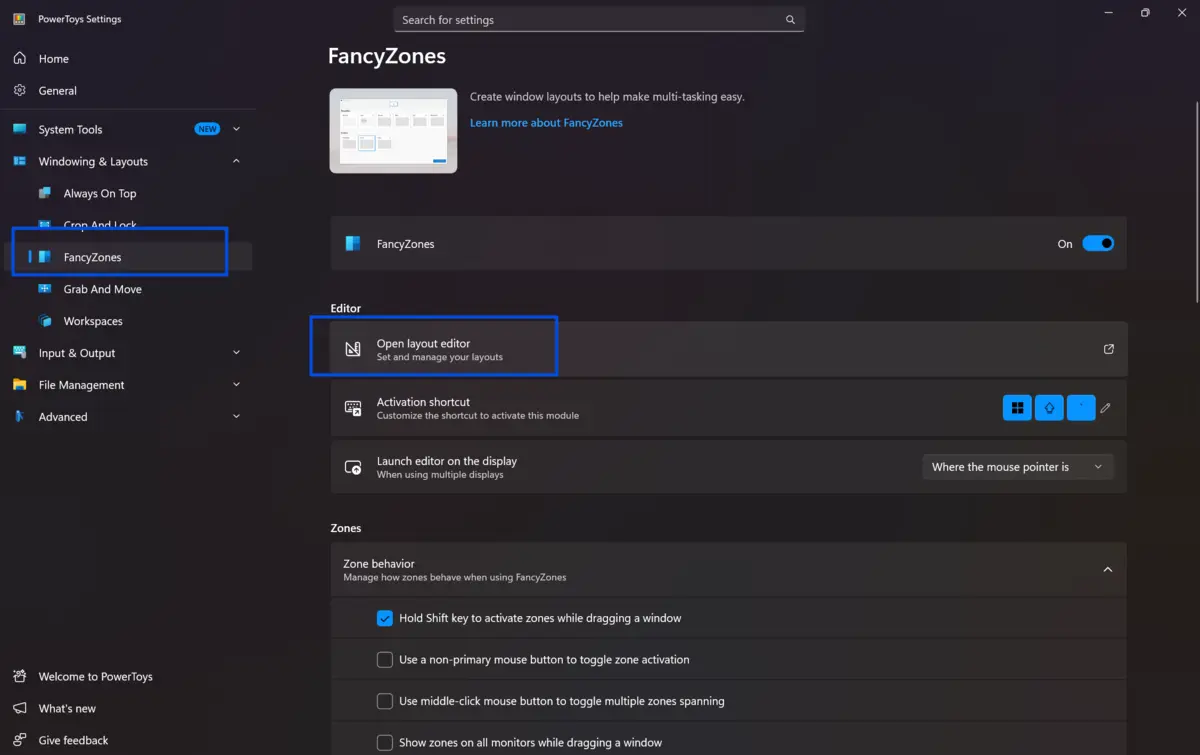Click the backtick key shortcut button

click(1081, 408)
